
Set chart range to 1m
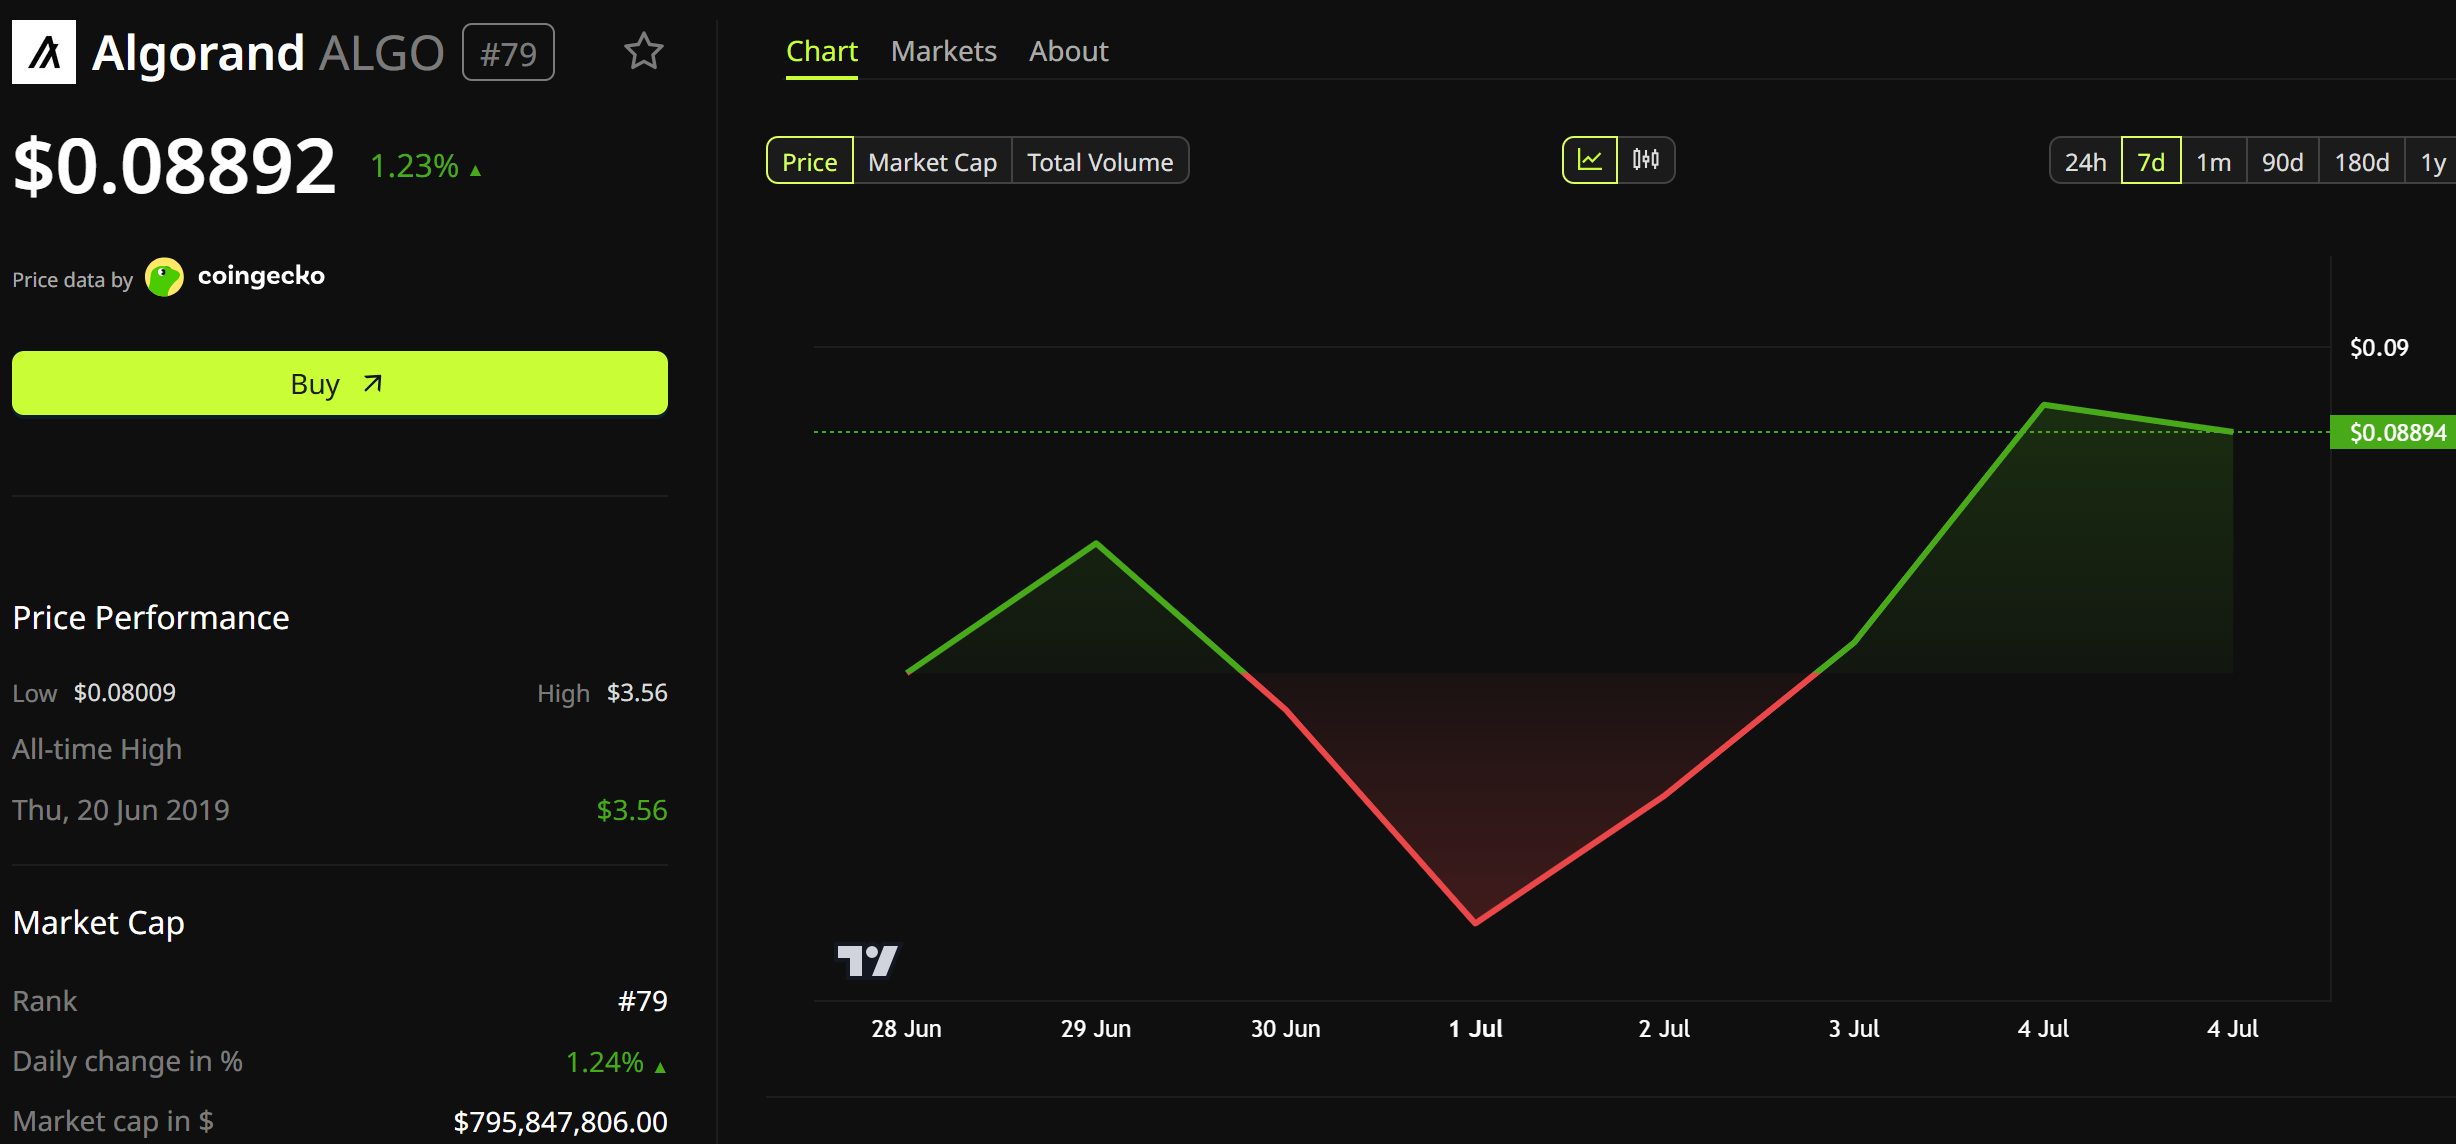[x=2214, y=161]
